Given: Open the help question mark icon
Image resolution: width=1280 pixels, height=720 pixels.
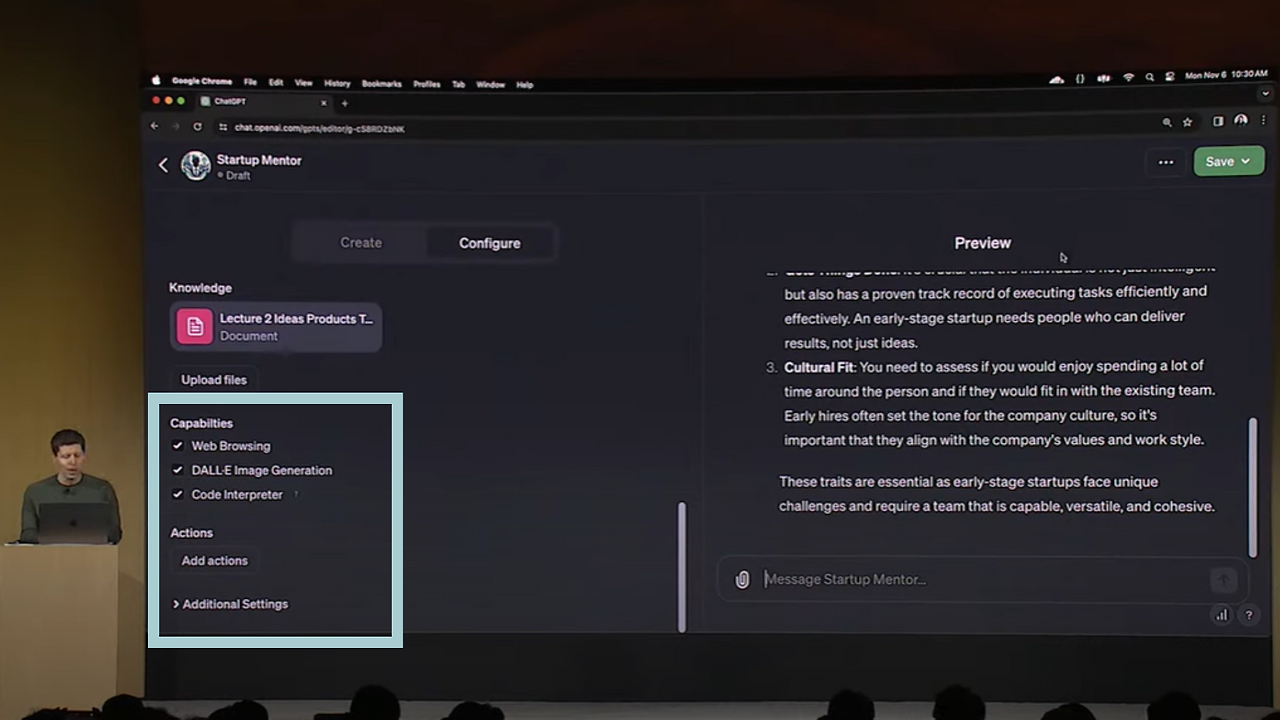Looking at the screenshot, I should click(x=1248, y=616).
